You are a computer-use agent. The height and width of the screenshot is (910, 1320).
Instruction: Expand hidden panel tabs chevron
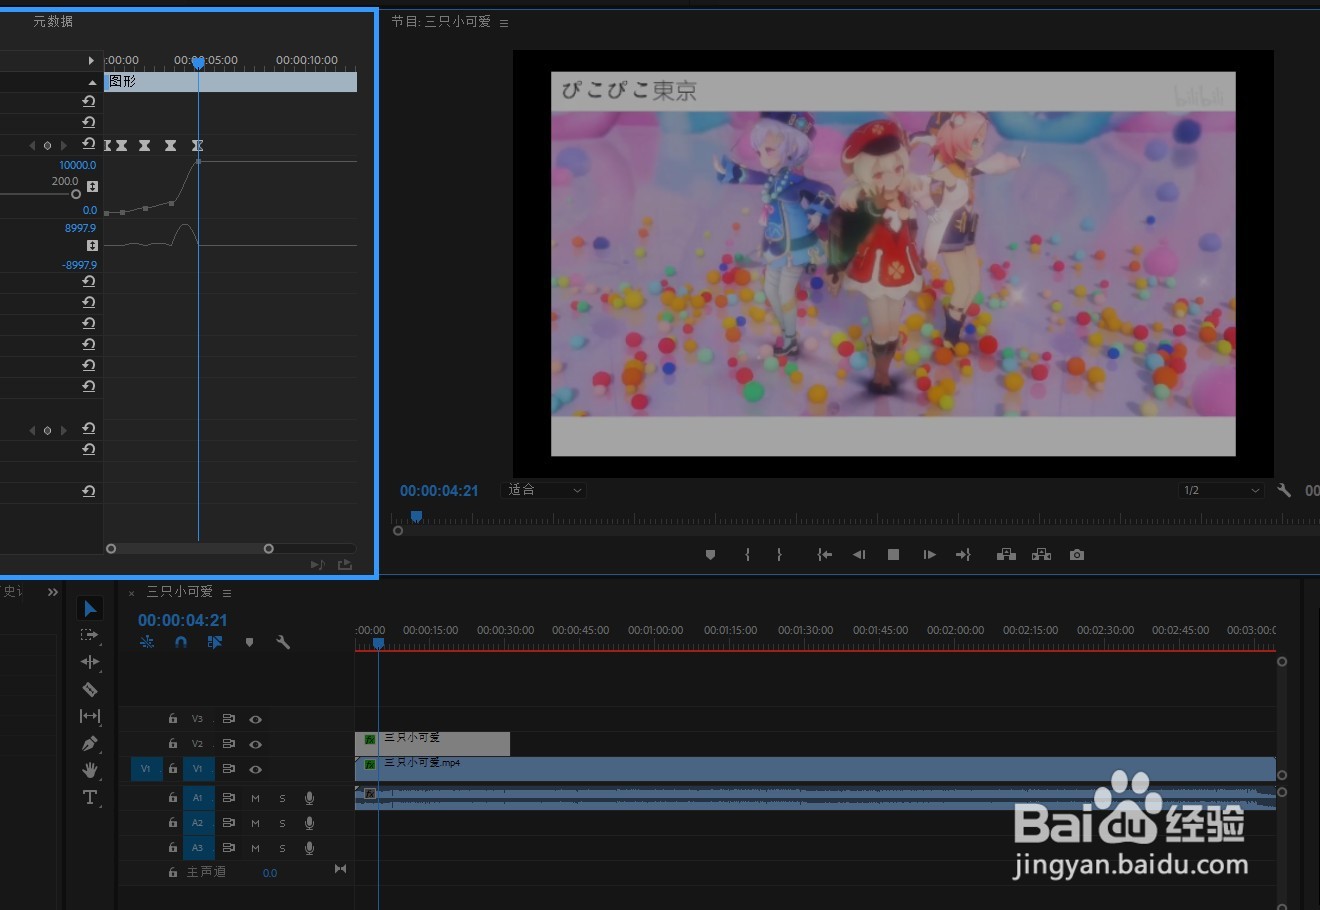(x=52, y=592)
